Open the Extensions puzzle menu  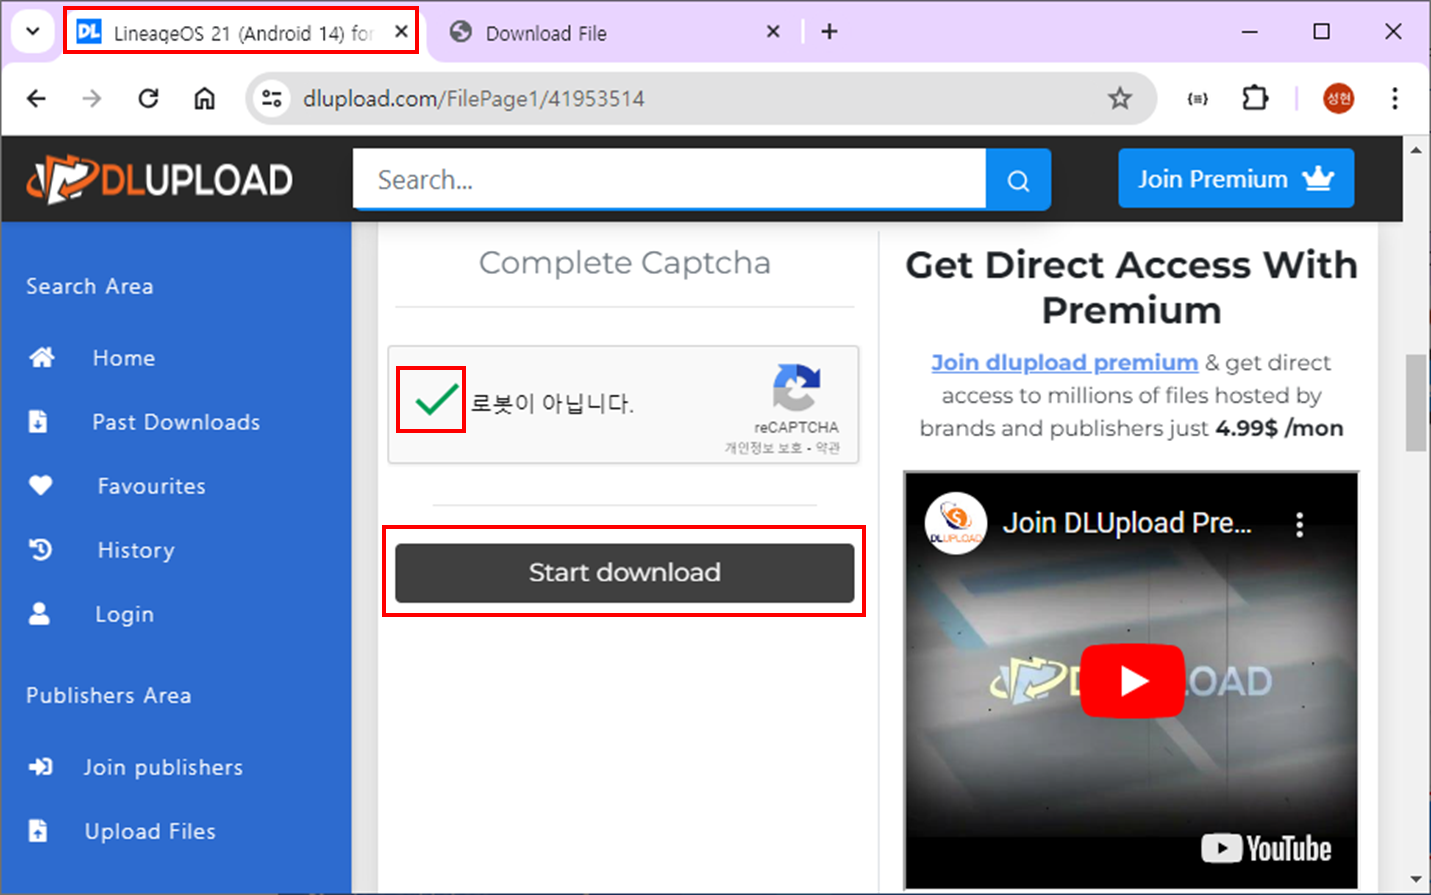point(1254,98)
